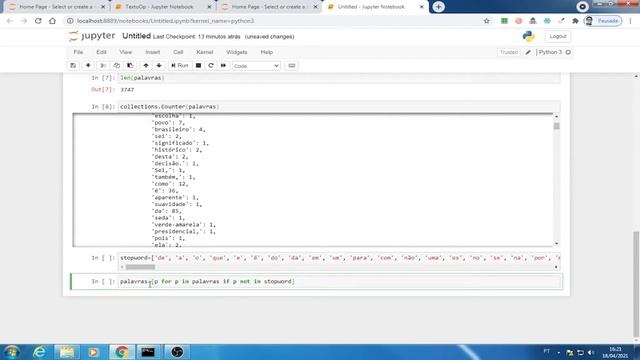Copy selected cells icon
The height and width of the screenshot is (360, 640).
(x=117, y=66)
